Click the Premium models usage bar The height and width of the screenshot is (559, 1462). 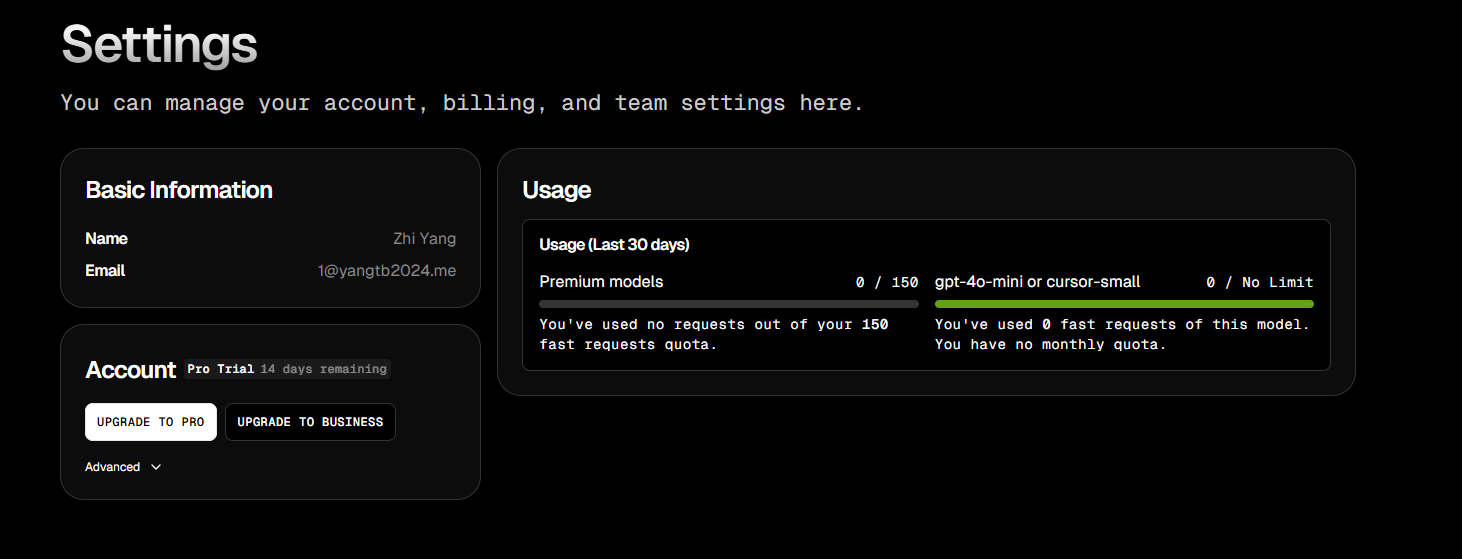click(x=728, y=303)
